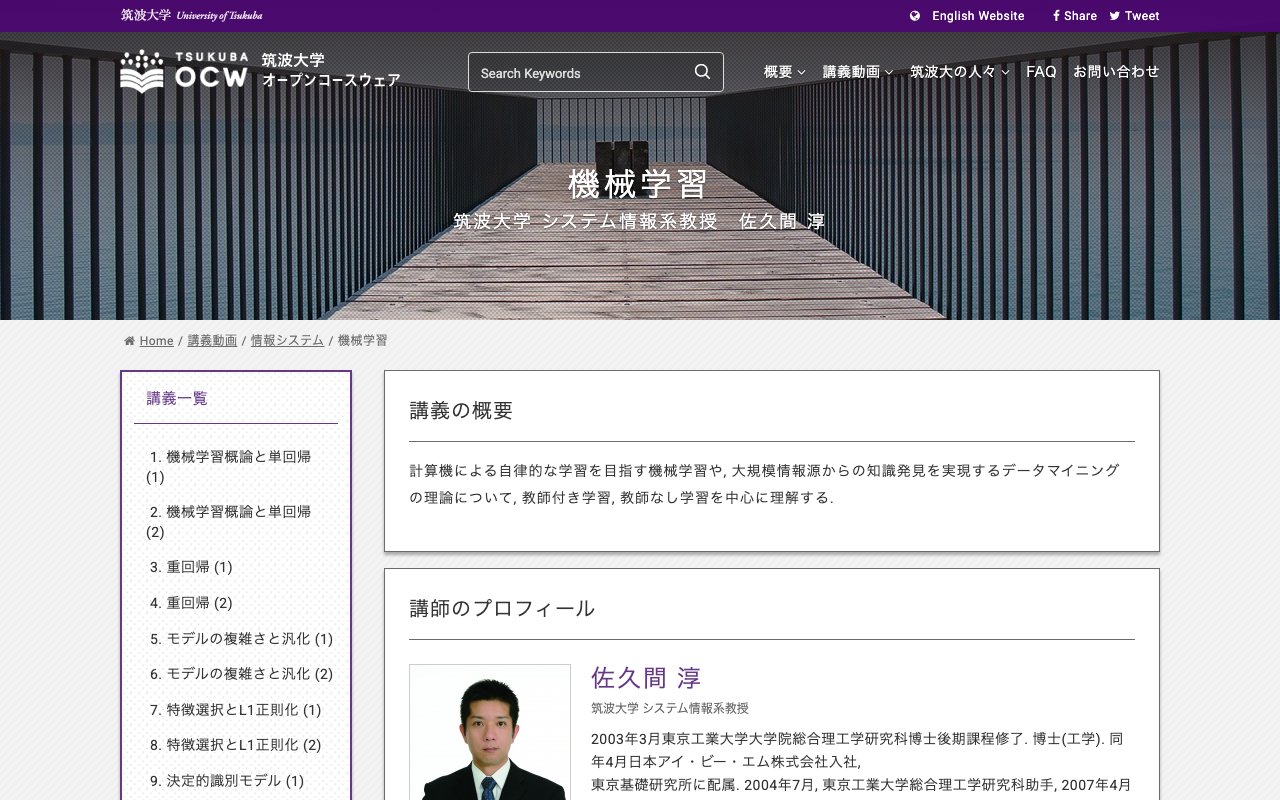Click the instructor portrait photo
1280x800 pixels.
490,732
